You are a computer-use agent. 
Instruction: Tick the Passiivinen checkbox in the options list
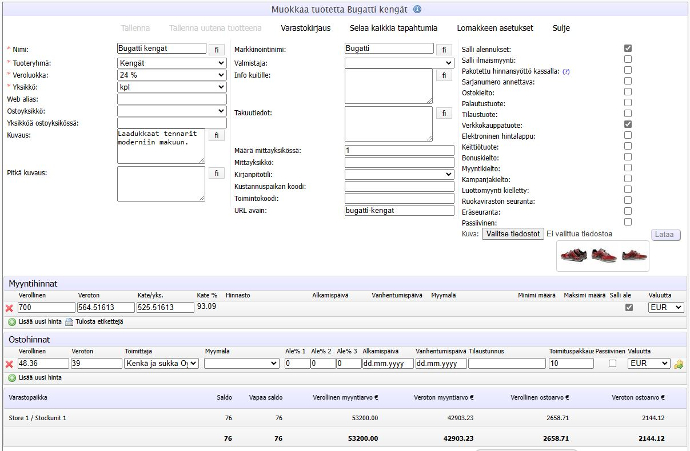point(628,222)
